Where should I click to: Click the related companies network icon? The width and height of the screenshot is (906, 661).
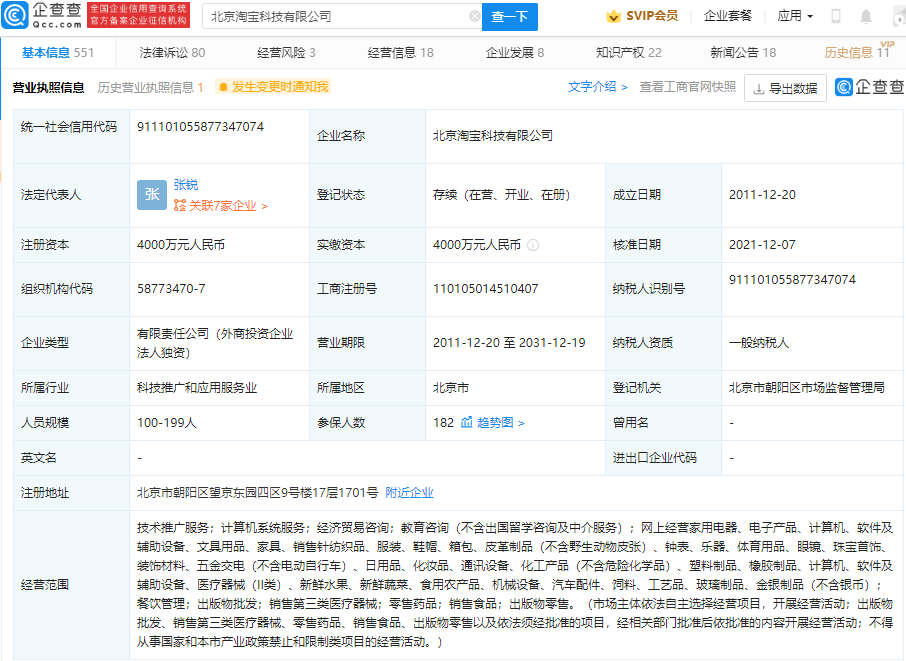click(x=180, y=205)
